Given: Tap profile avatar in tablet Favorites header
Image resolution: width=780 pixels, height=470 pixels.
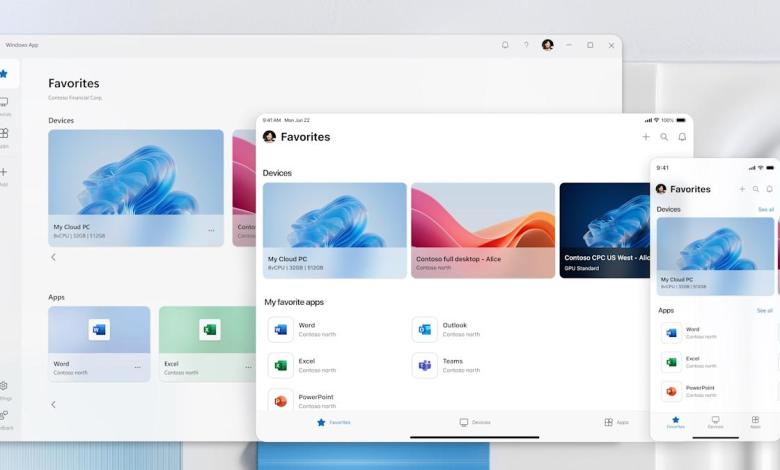Looking at the screenshot, I should [269, 137].
